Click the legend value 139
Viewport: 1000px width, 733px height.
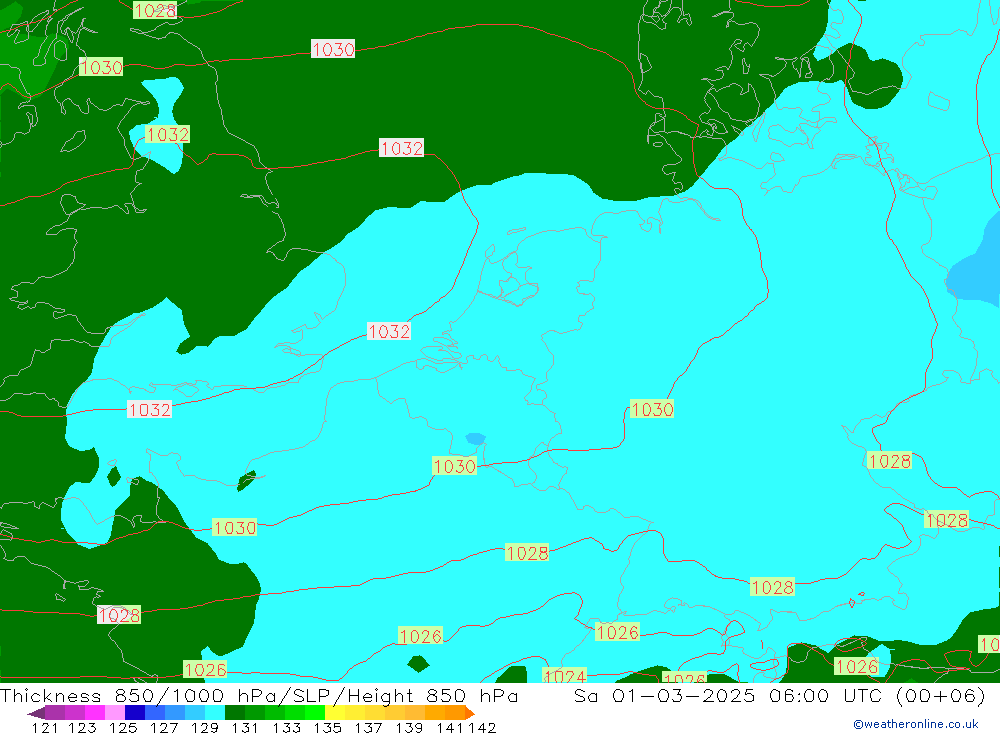[x=409, y=728]
